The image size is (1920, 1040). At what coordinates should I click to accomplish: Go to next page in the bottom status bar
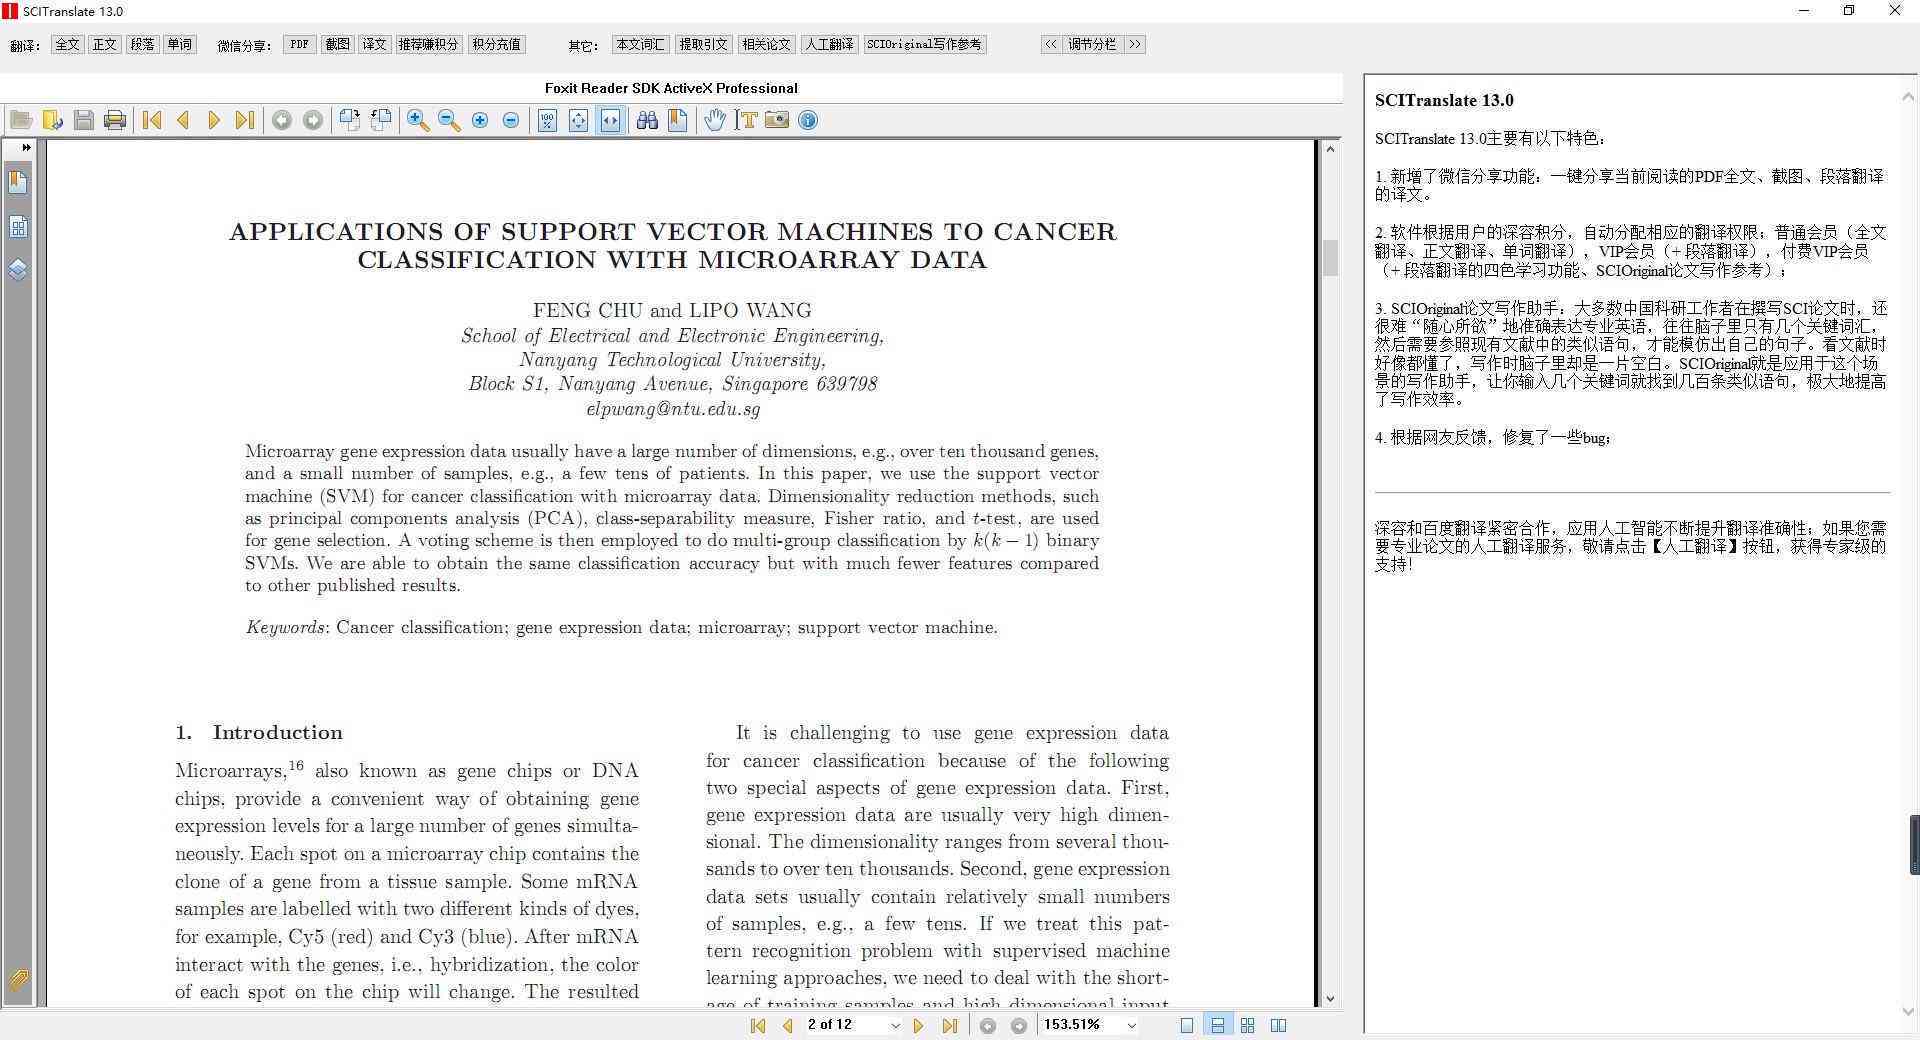919,1025
